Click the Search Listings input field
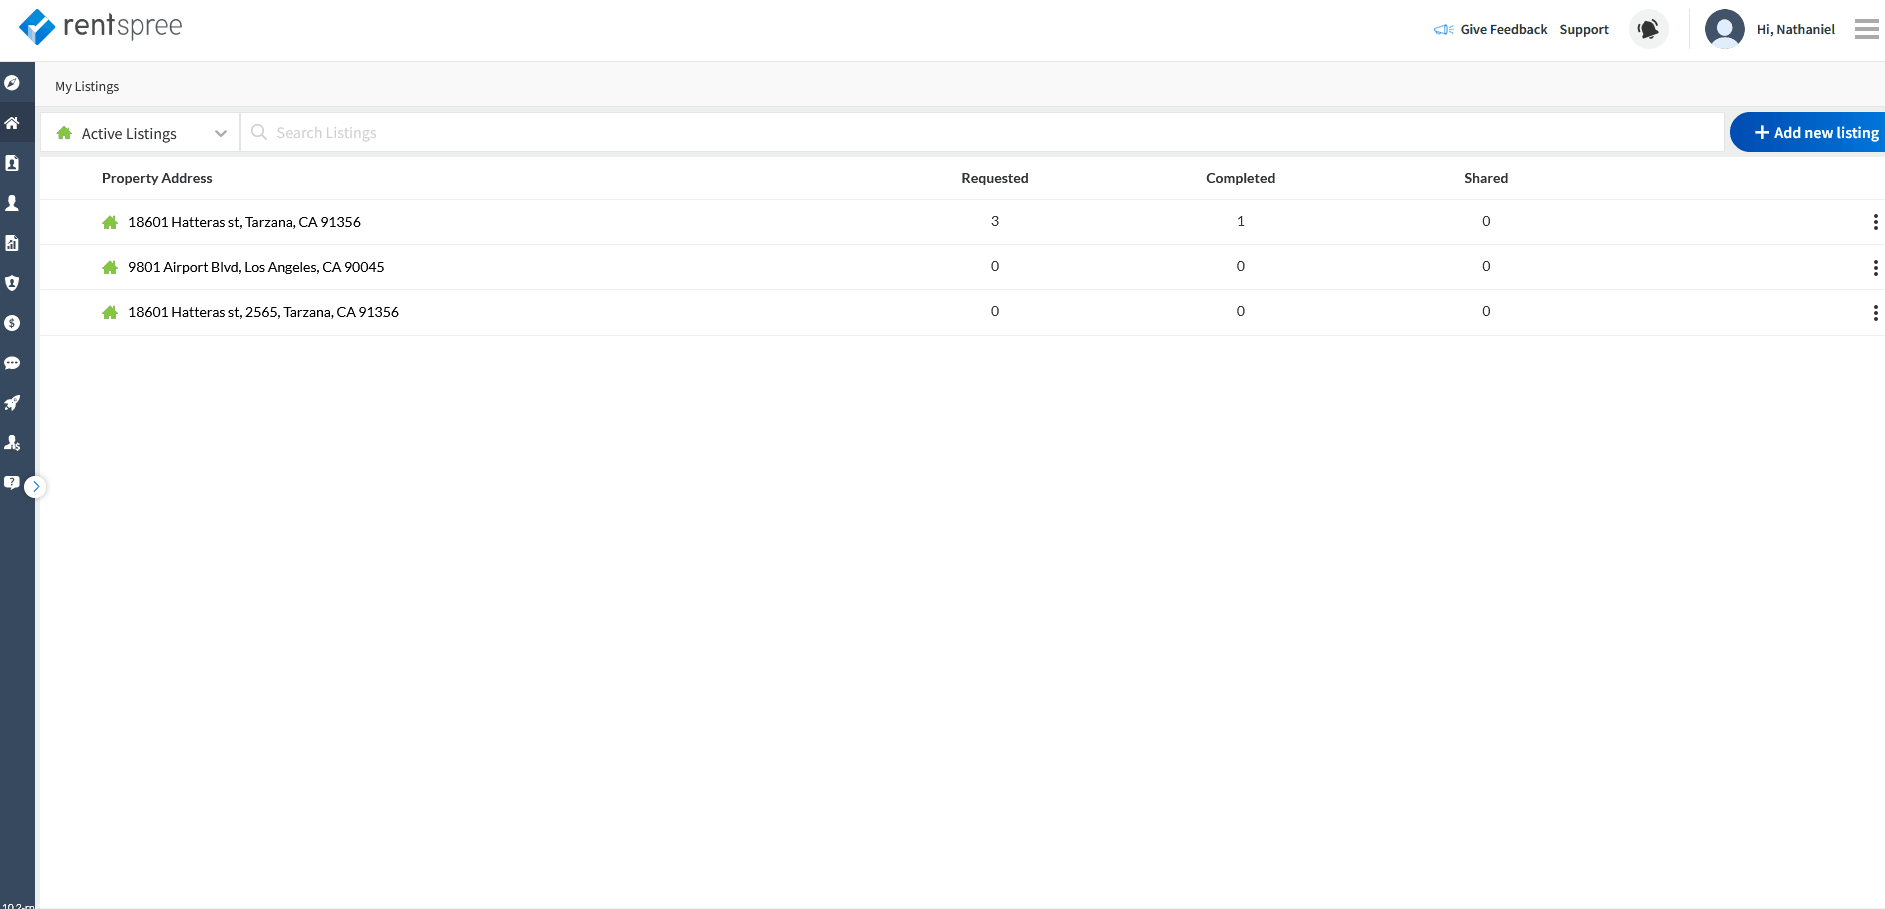Screen dimensions: 1885x909 980,133
